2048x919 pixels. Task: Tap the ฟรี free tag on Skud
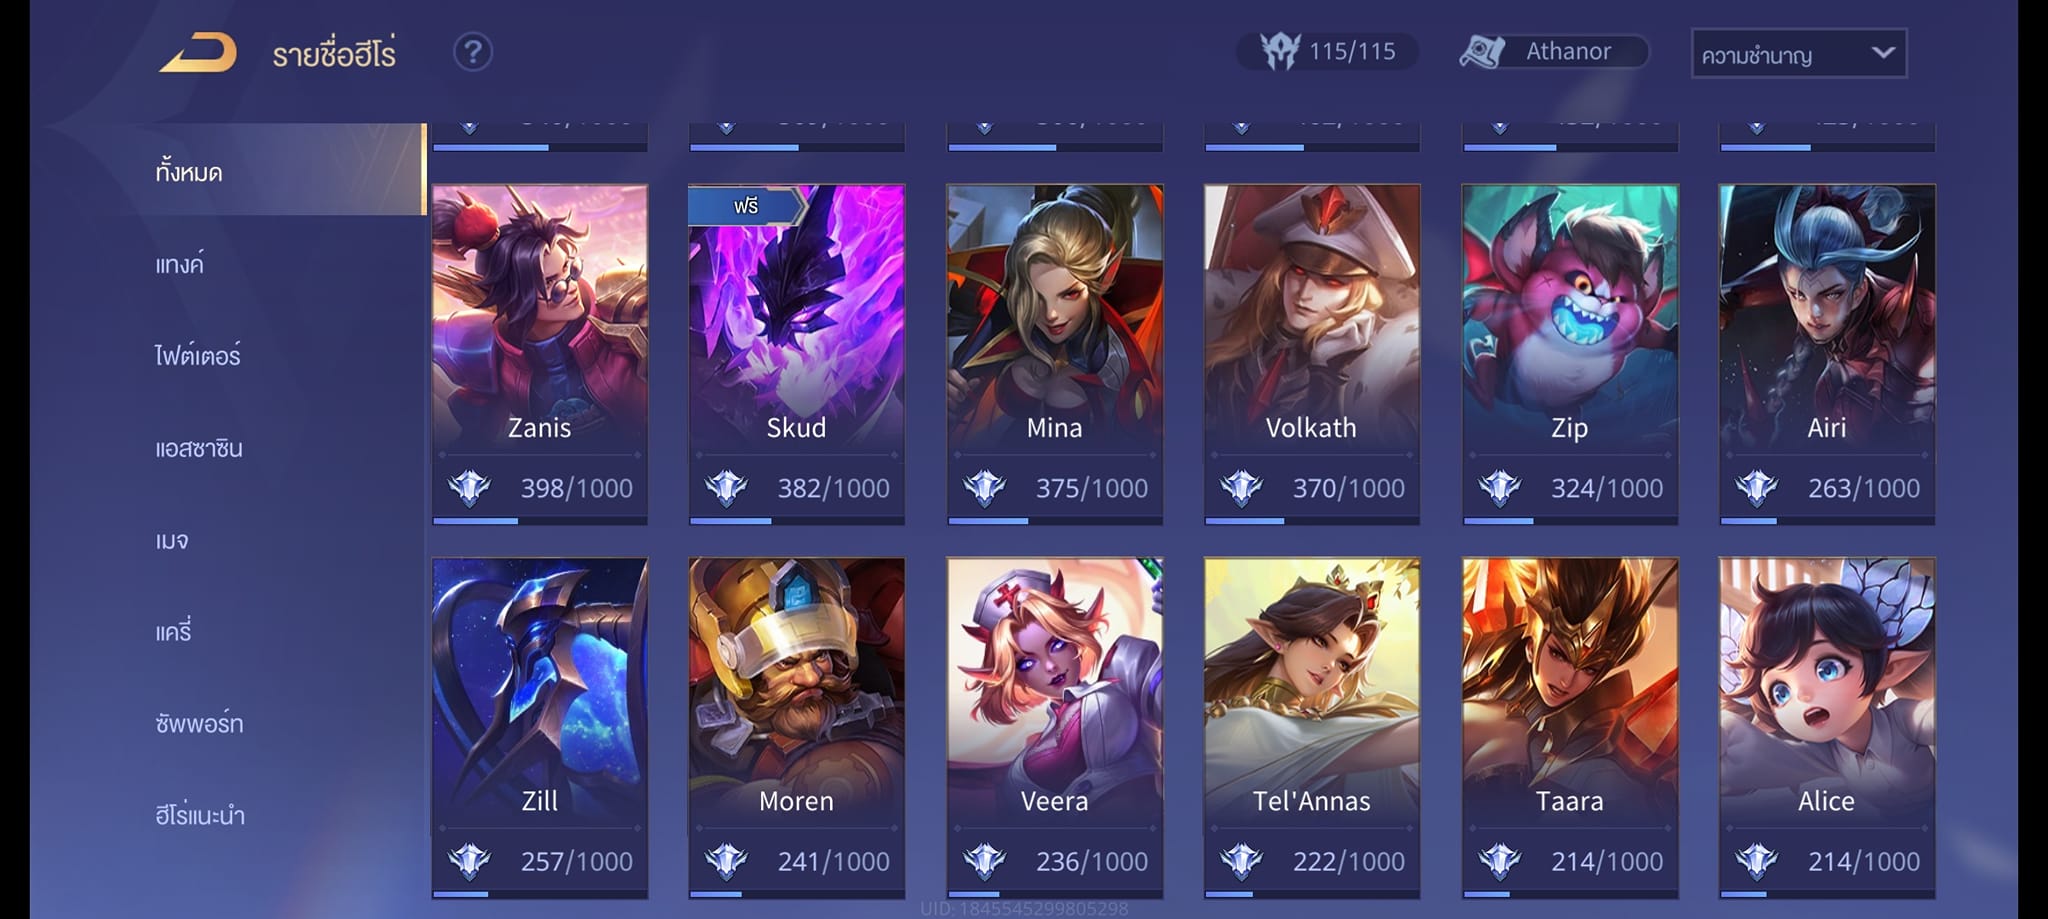point(746,206)
